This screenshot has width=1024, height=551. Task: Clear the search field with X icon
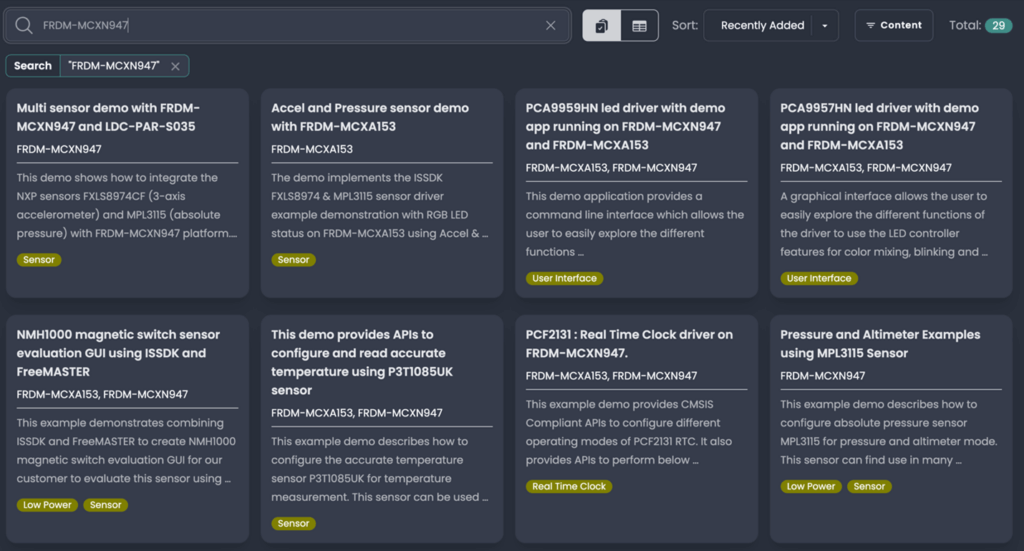click(550, 26)
